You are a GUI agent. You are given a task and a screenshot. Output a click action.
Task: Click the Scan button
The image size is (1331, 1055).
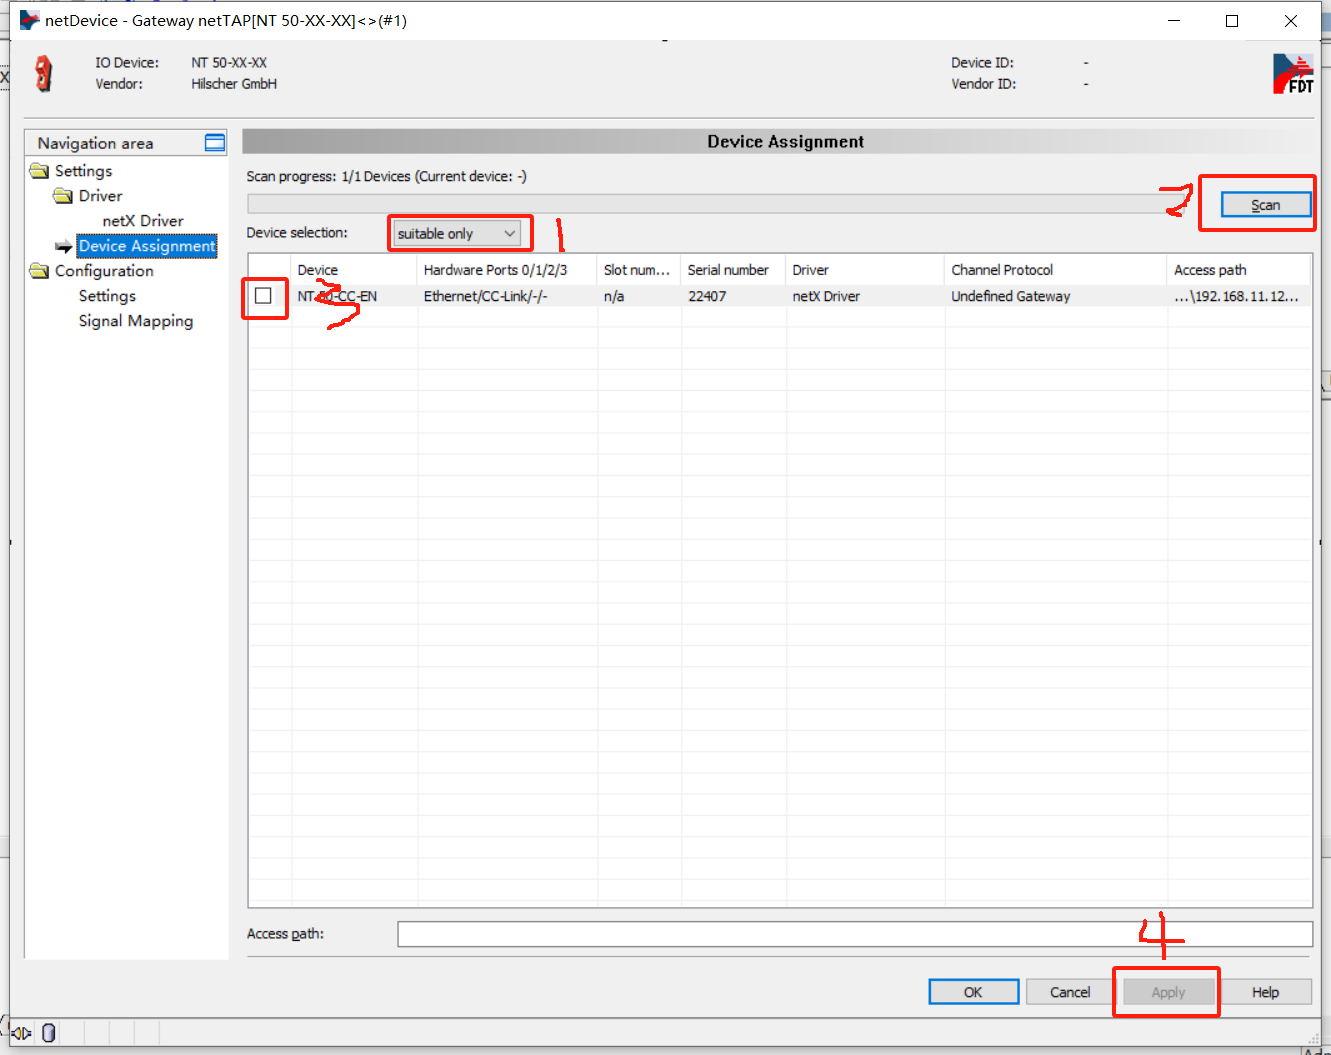[1265, 205]
